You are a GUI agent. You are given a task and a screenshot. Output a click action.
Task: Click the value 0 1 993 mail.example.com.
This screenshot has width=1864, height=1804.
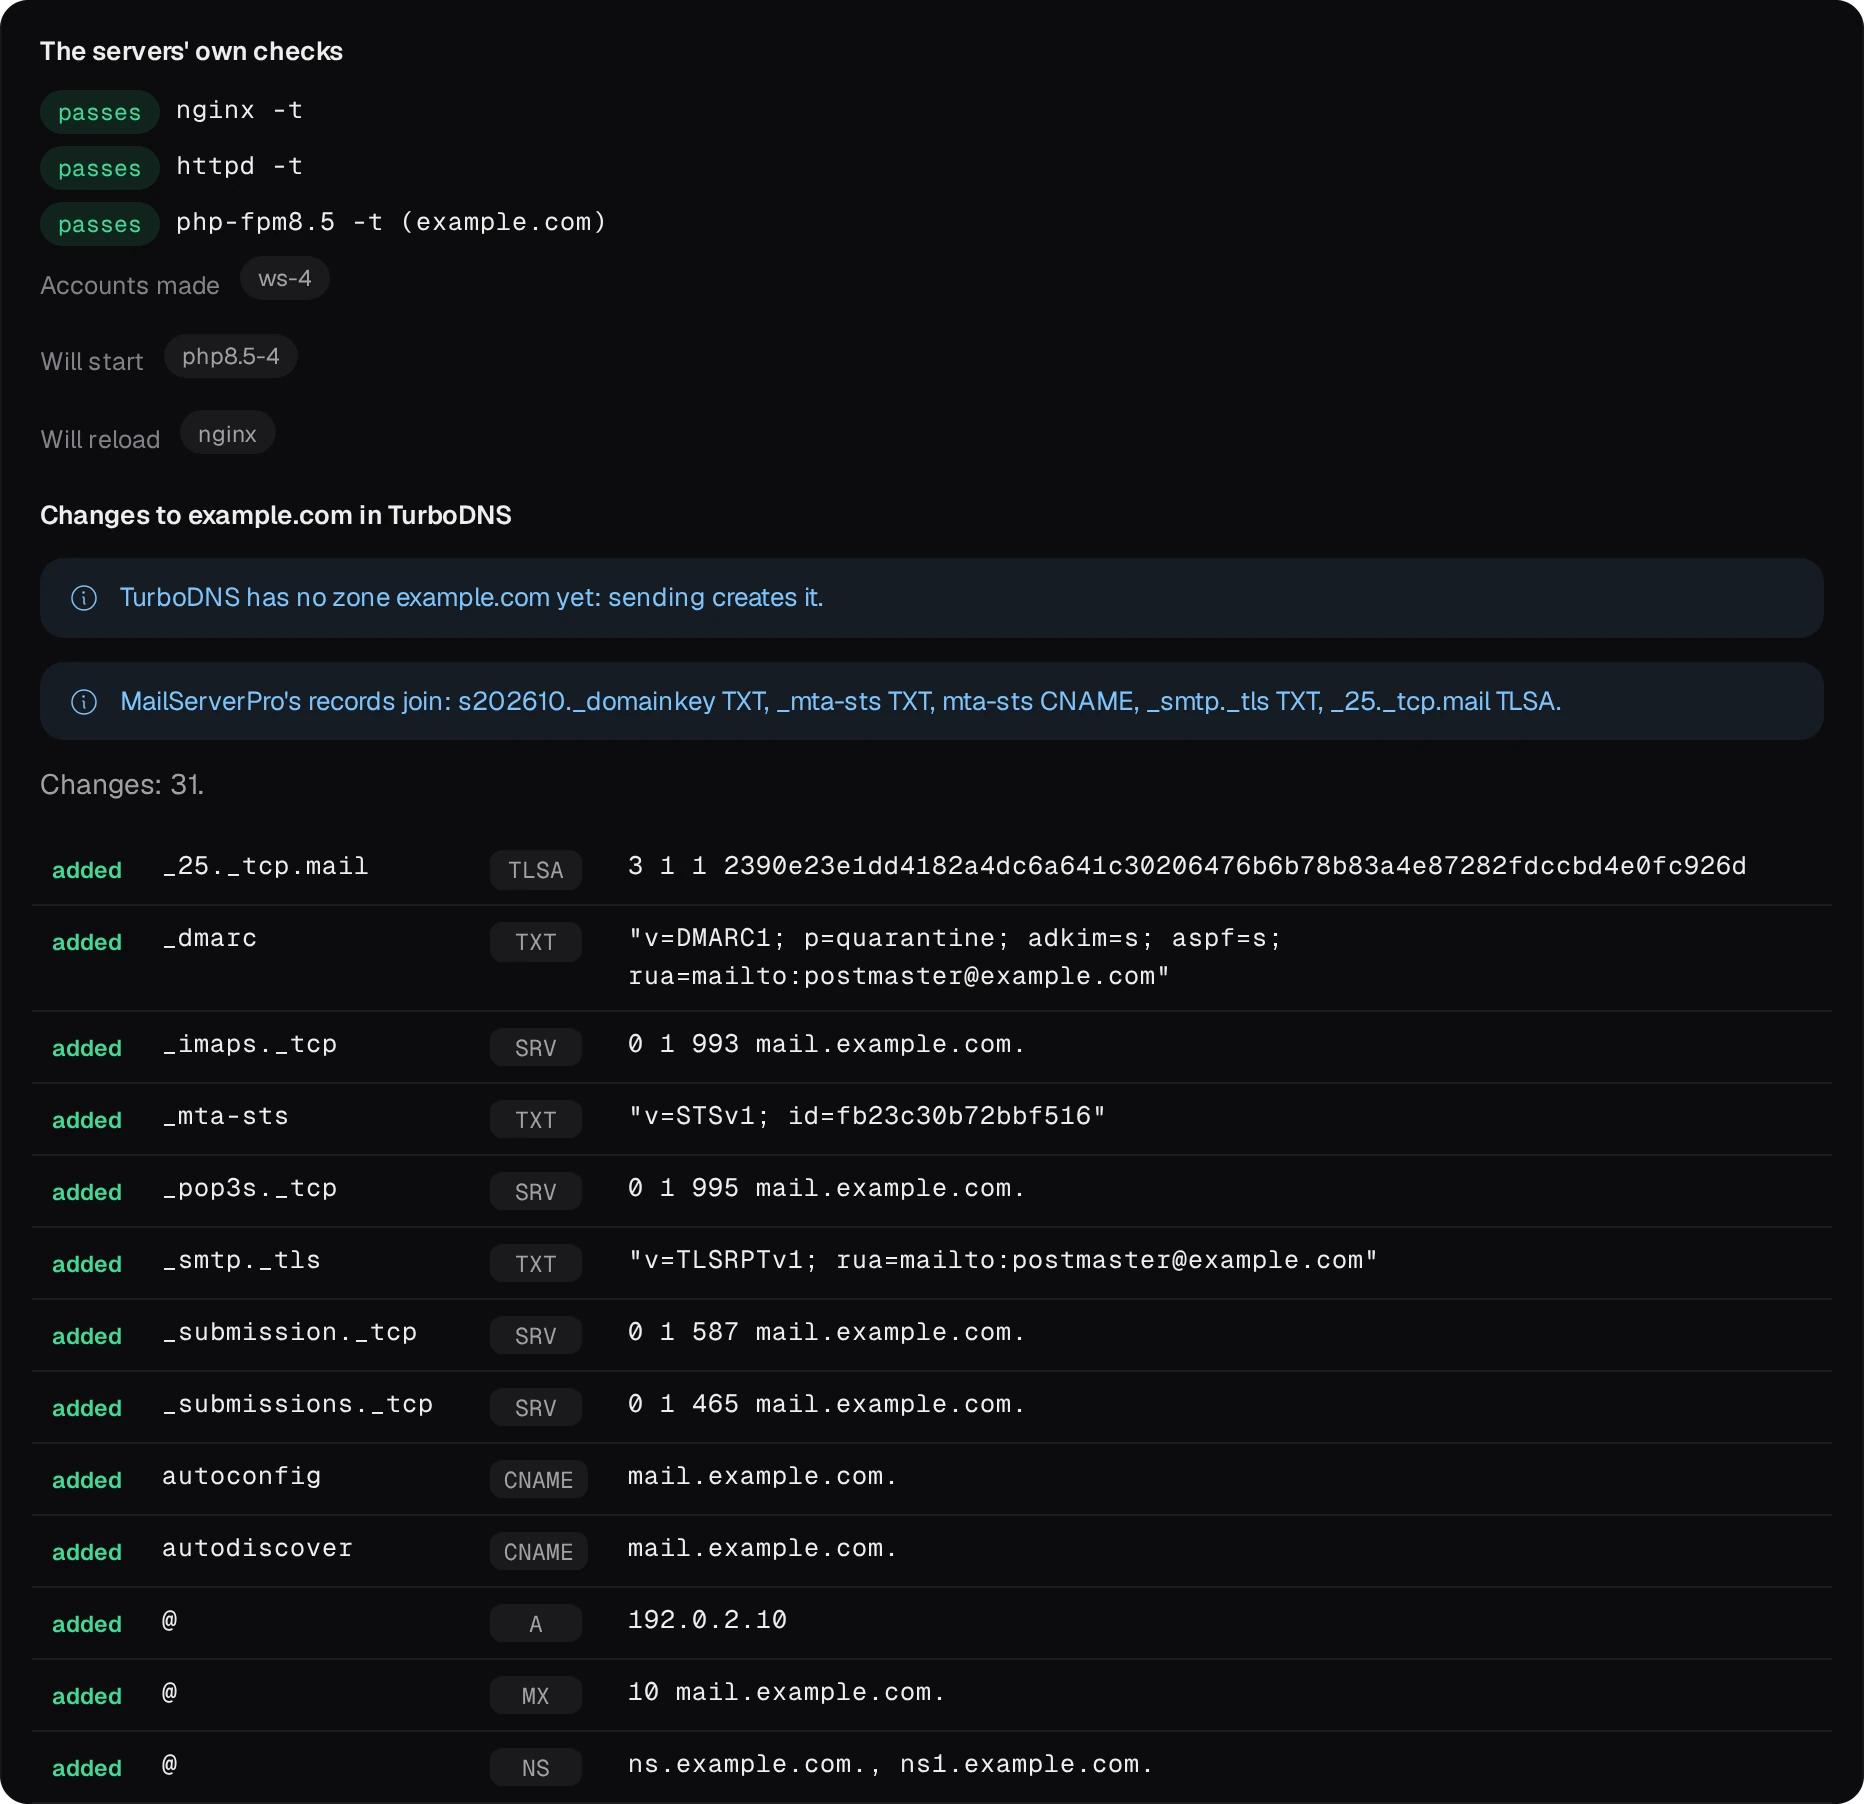click(x=827, y=1044)
